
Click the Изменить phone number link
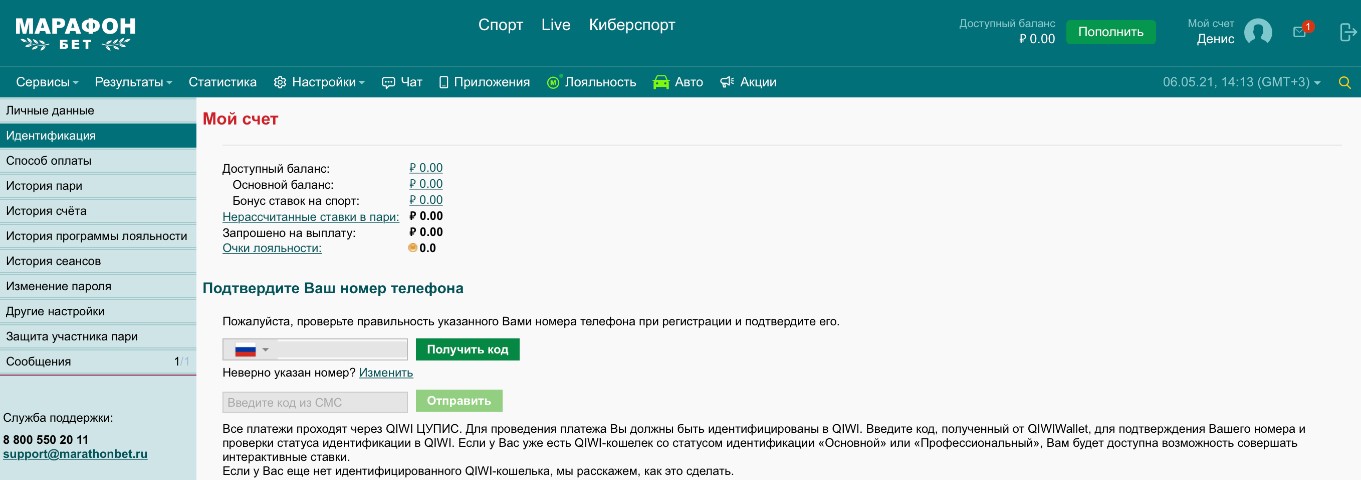[386, 373]
